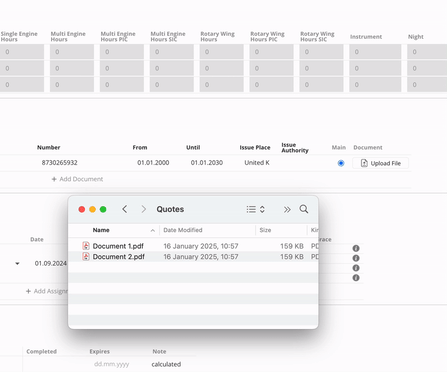
Task: Sort Finder files by Date Modified
Action: pyautogui.click(x=183, y=230)
